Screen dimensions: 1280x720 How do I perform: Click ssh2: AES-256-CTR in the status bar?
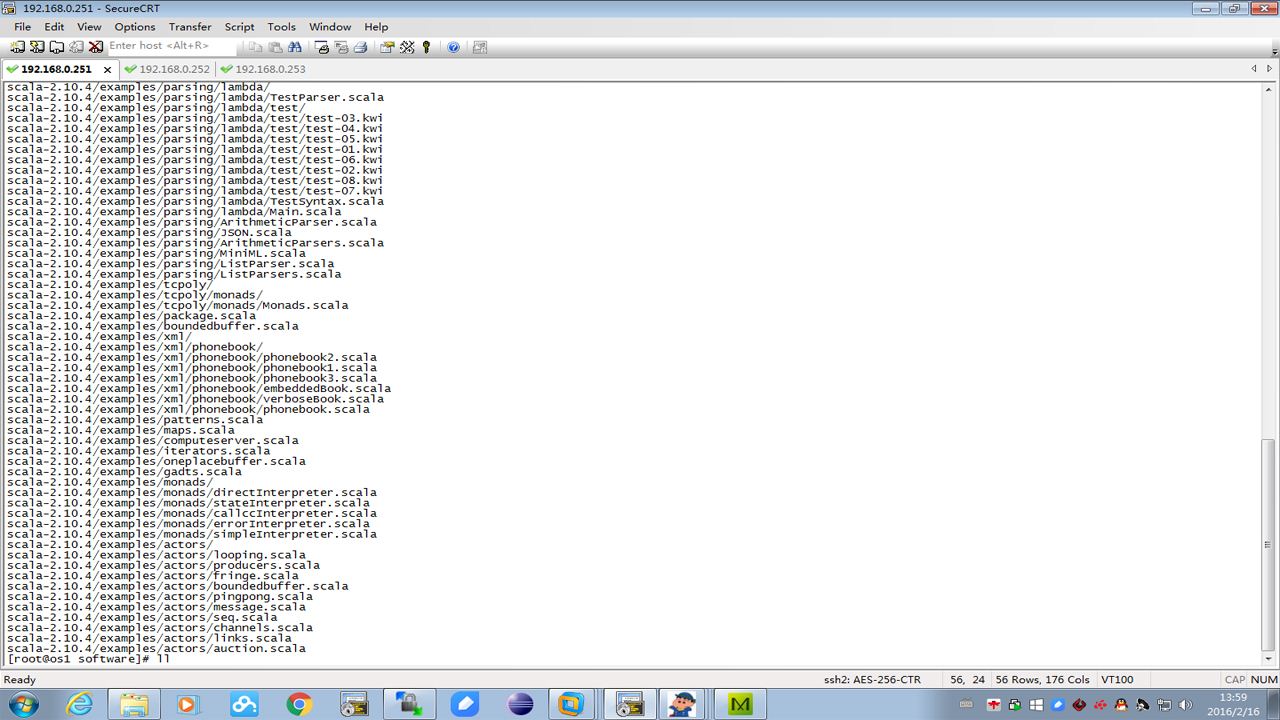click(x=872, y=679)
